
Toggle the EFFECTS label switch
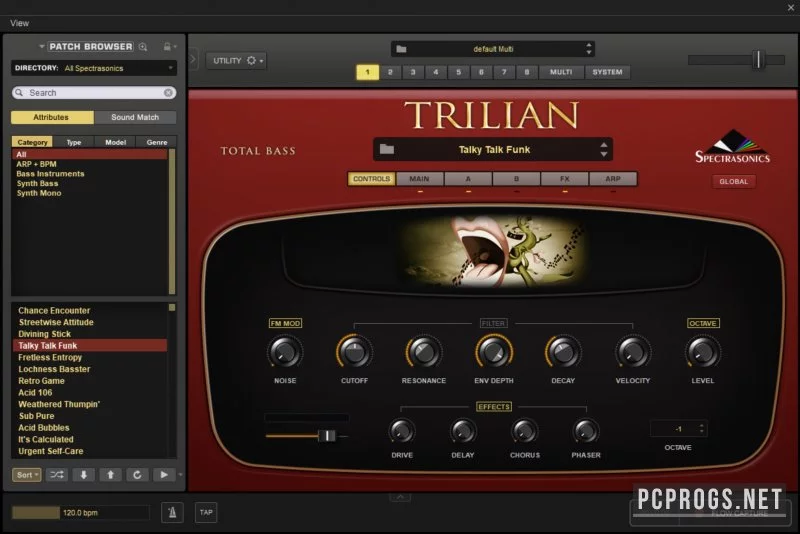(x=493, y=406)
